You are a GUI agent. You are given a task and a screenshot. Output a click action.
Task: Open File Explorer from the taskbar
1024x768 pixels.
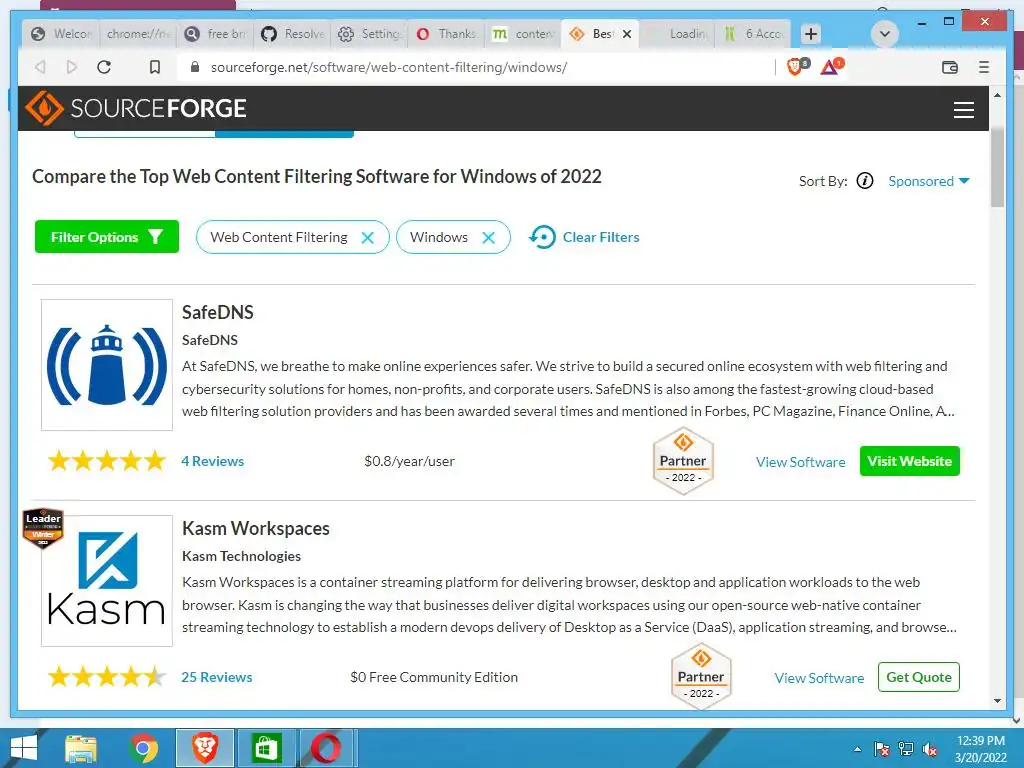click(81, 748)
